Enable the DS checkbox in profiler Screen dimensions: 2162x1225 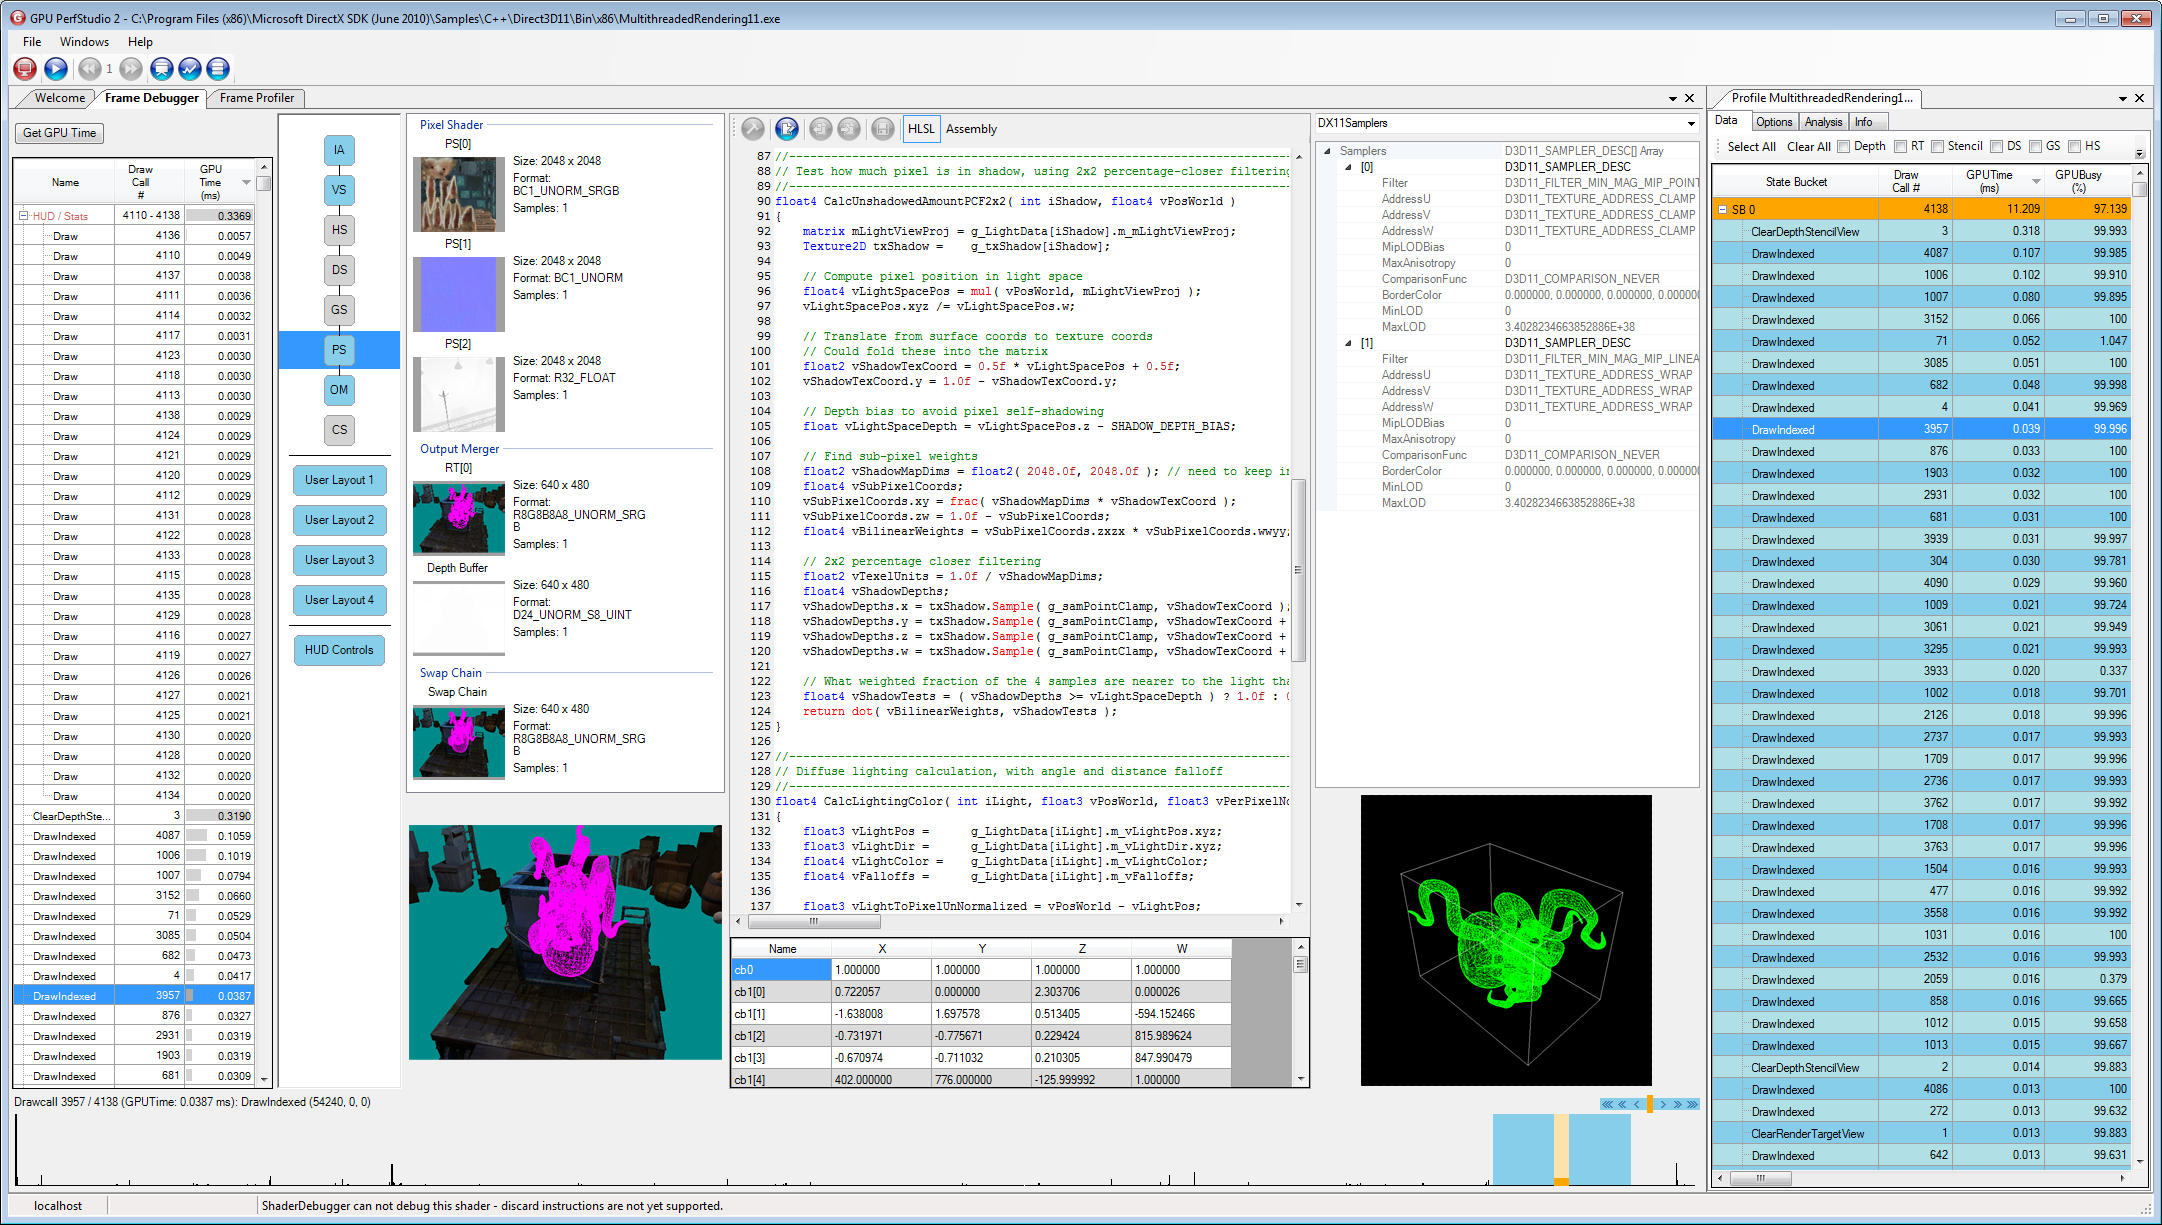pyautogui.click(x=1996, y=147)
